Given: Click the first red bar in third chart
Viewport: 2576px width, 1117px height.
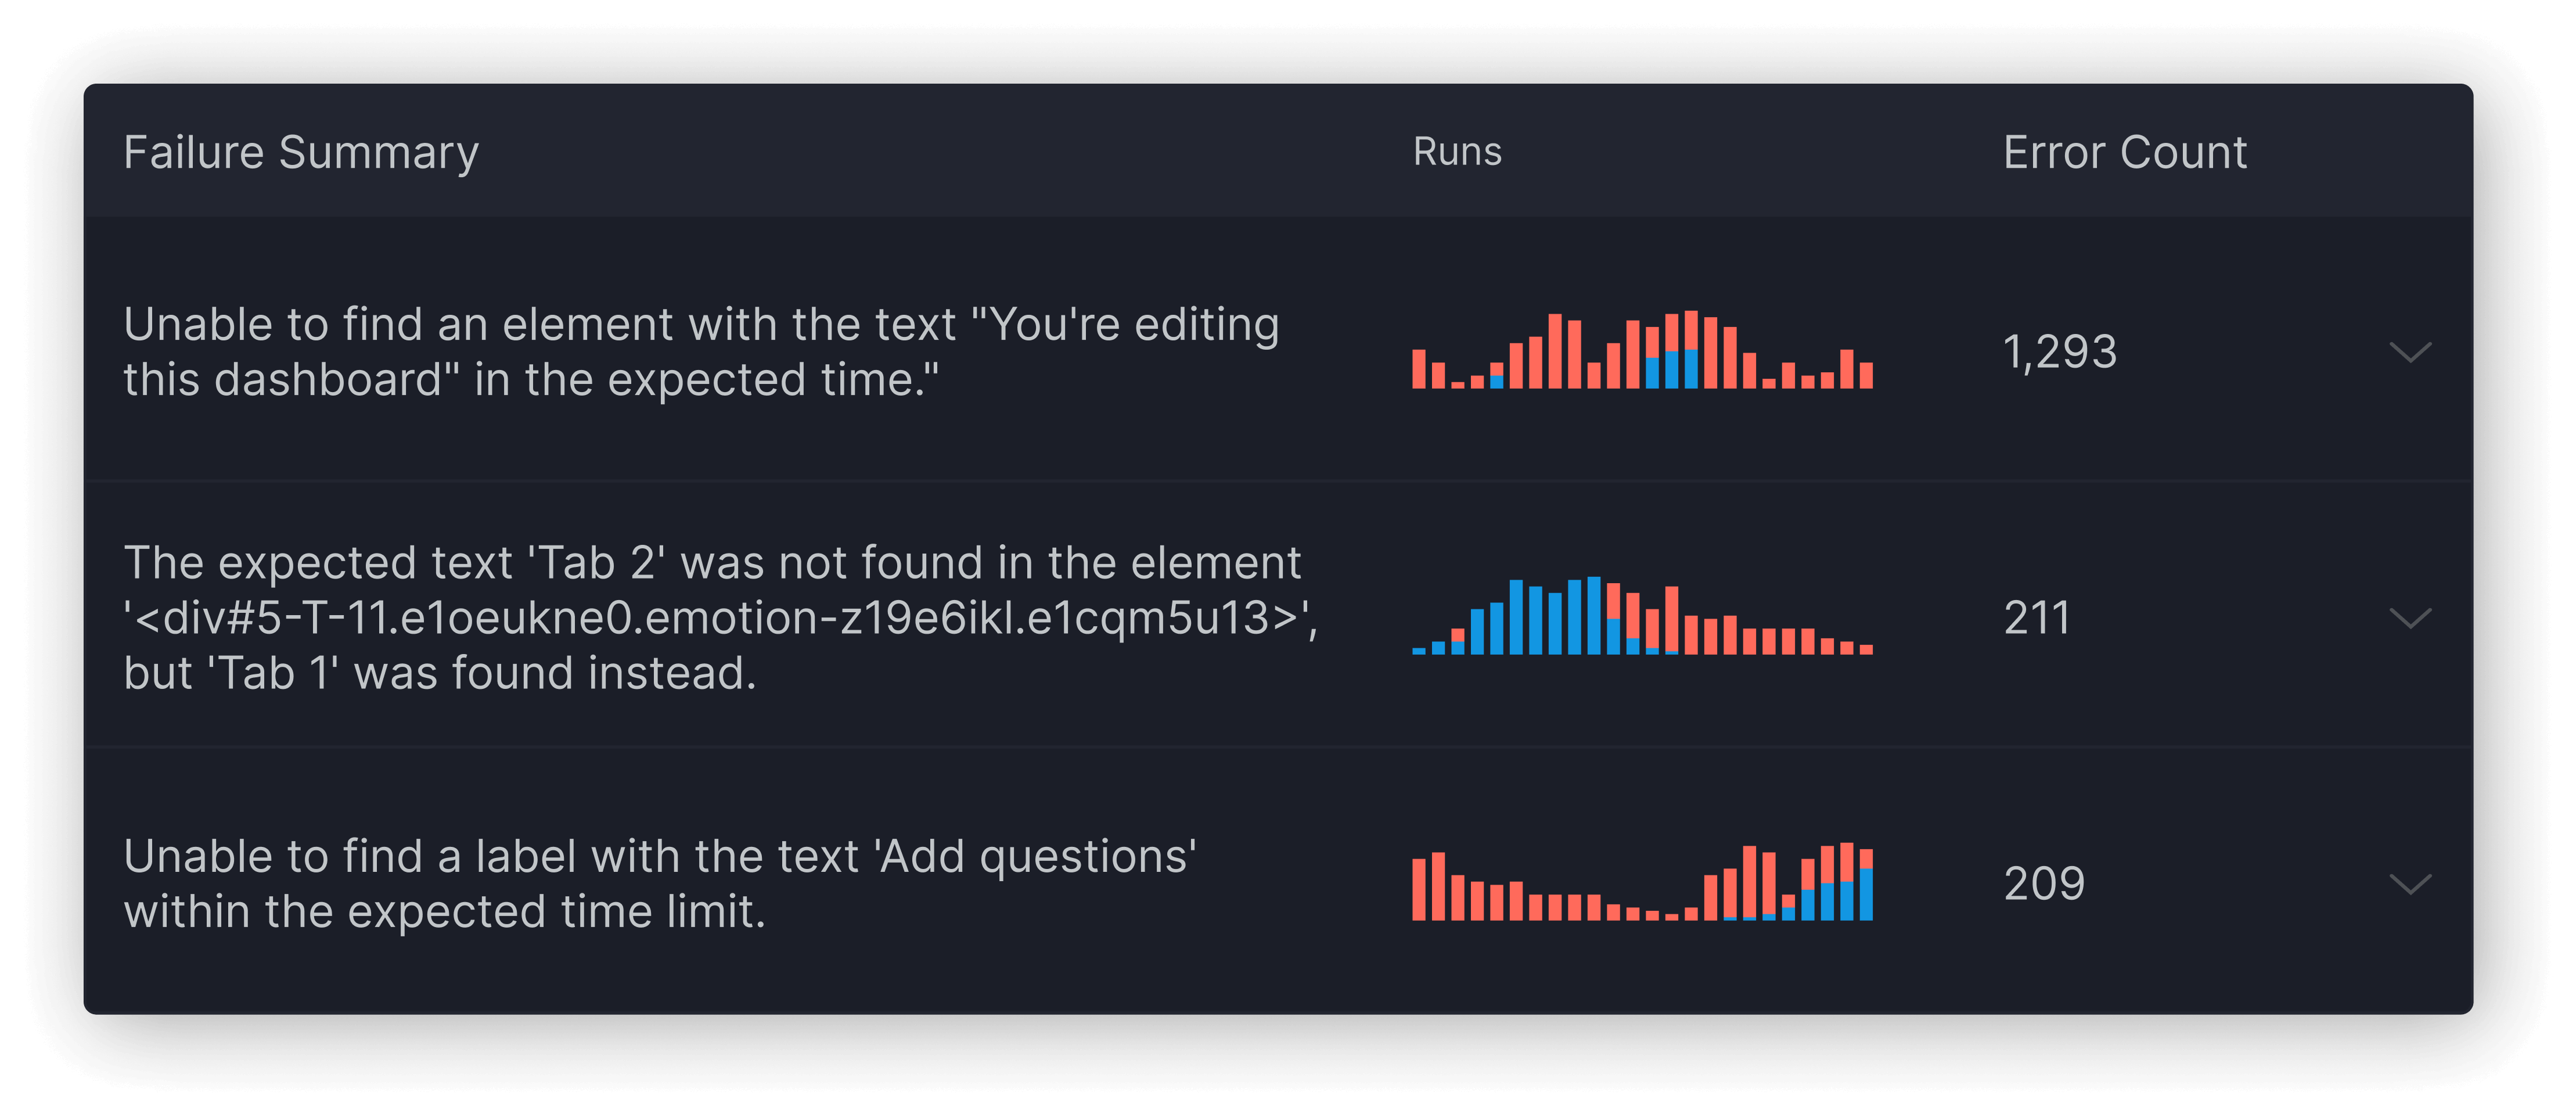Looking at the screenshot, I should tap(1418, 889).
